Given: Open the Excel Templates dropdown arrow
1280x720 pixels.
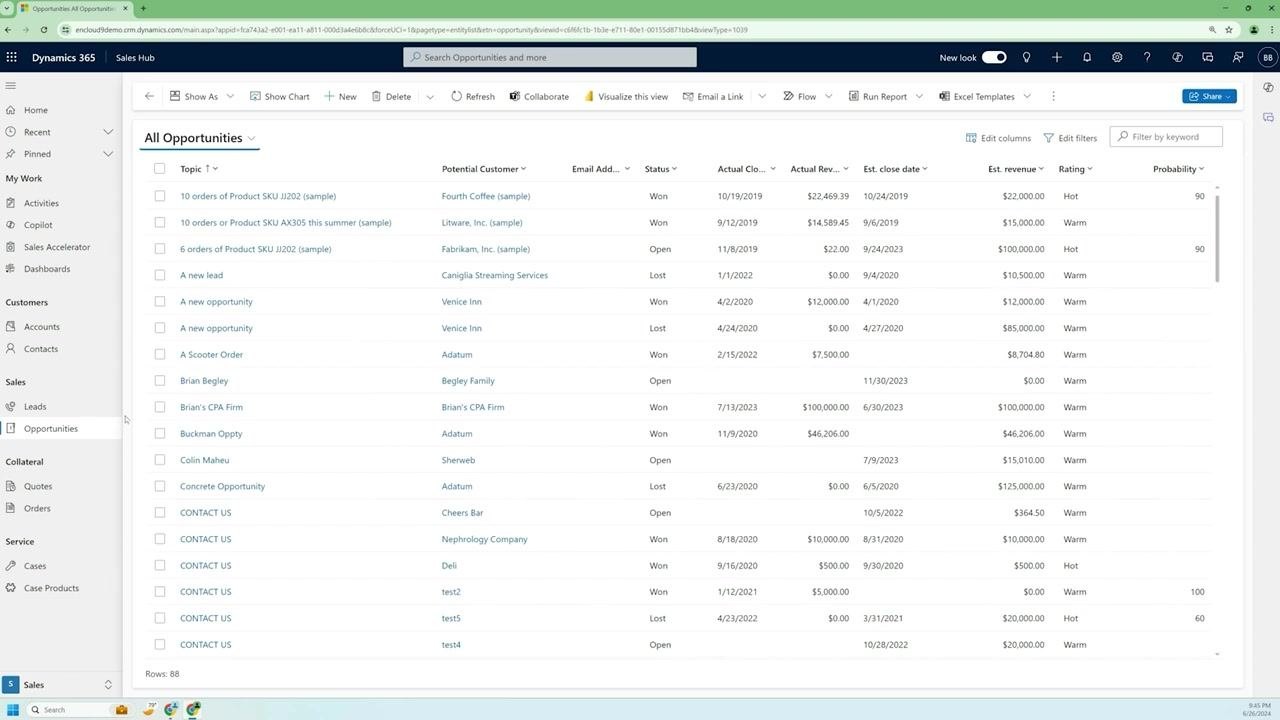Looking at the screenshot, I should click(x=1026, y=96).
